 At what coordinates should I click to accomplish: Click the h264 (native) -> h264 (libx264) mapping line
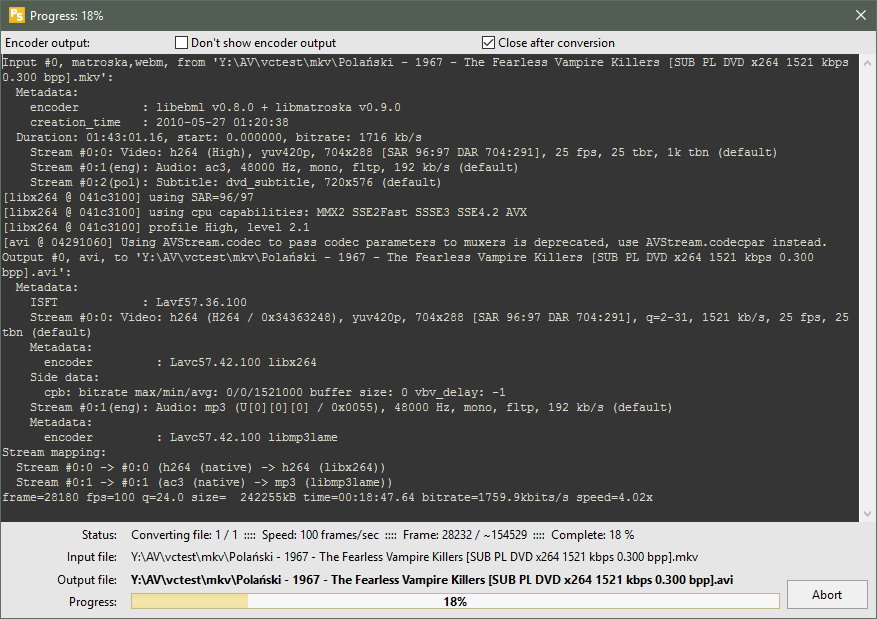pyautogui.click(x=200, y=467)
